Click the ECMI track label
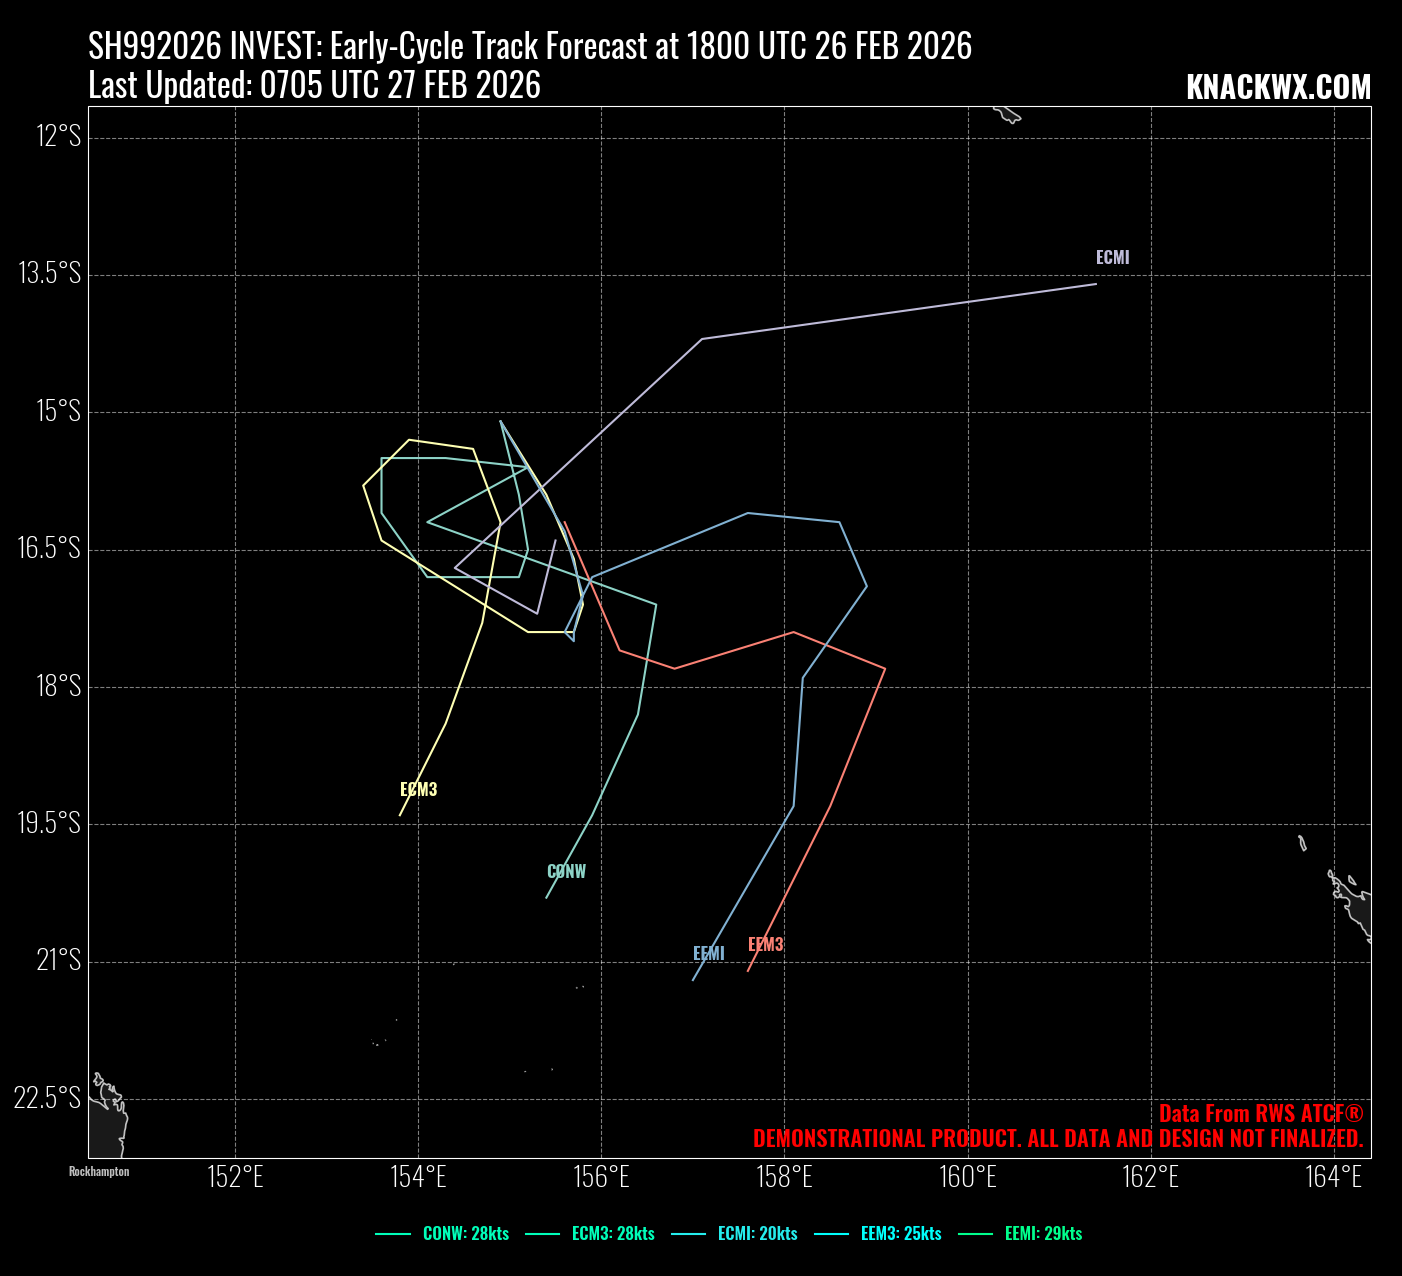The image size is (1402, 1276). [1112, 258]
